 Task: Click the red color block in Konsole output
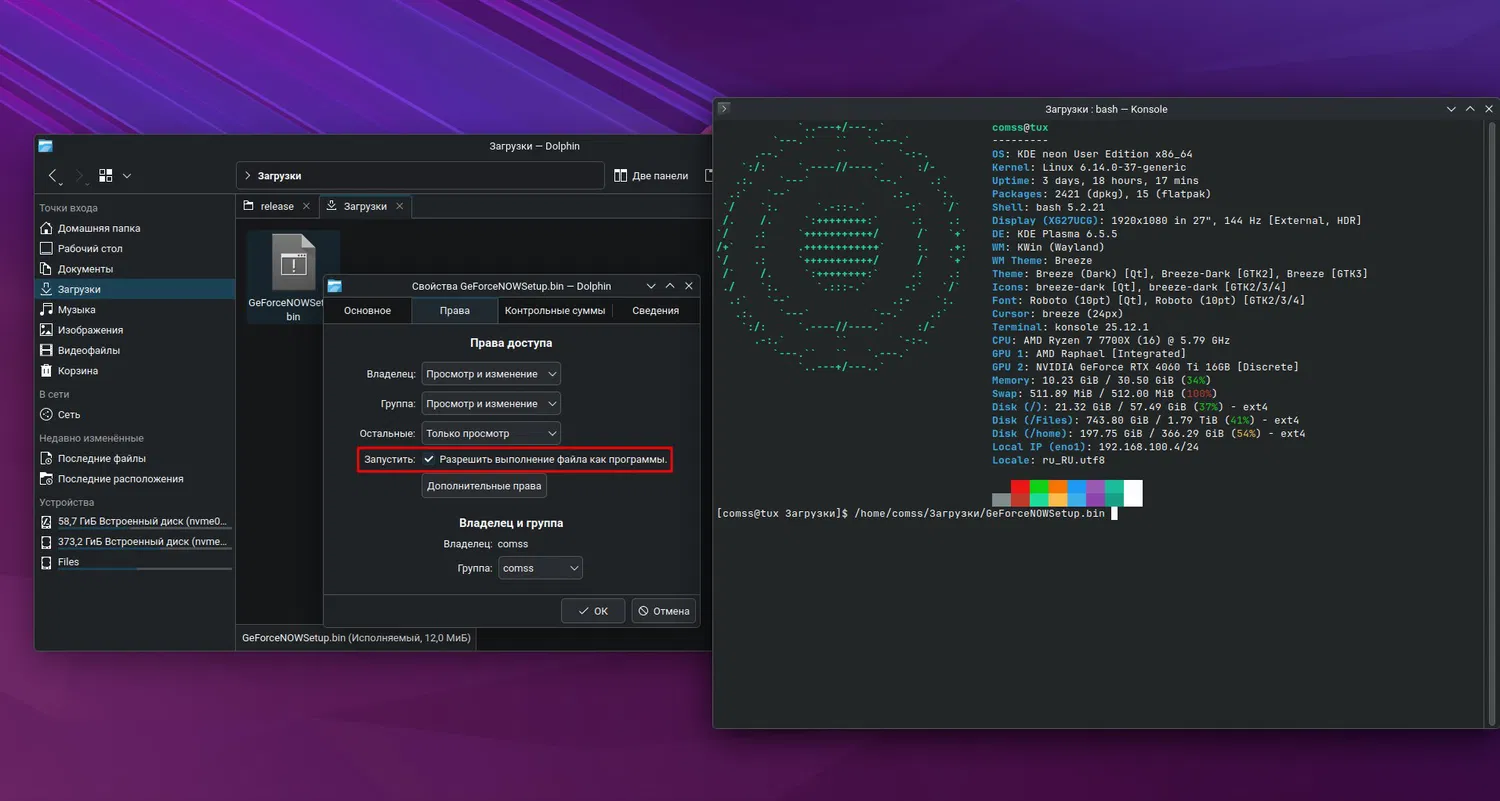[x=1020, y=486]
